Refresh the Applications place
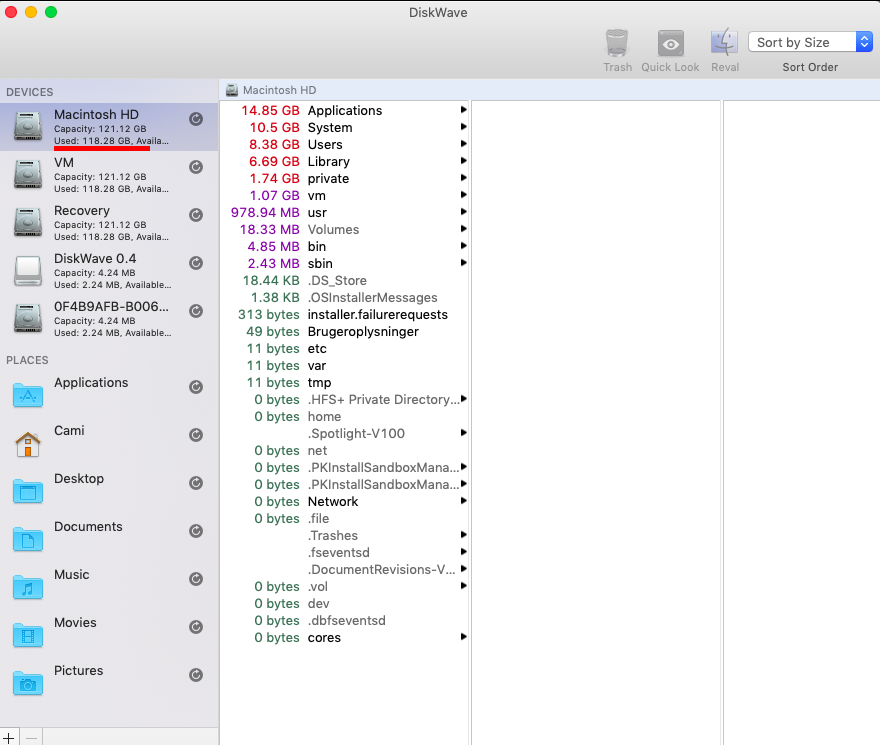This screenshot has width=880, height=745. click(x=196, y=387)
